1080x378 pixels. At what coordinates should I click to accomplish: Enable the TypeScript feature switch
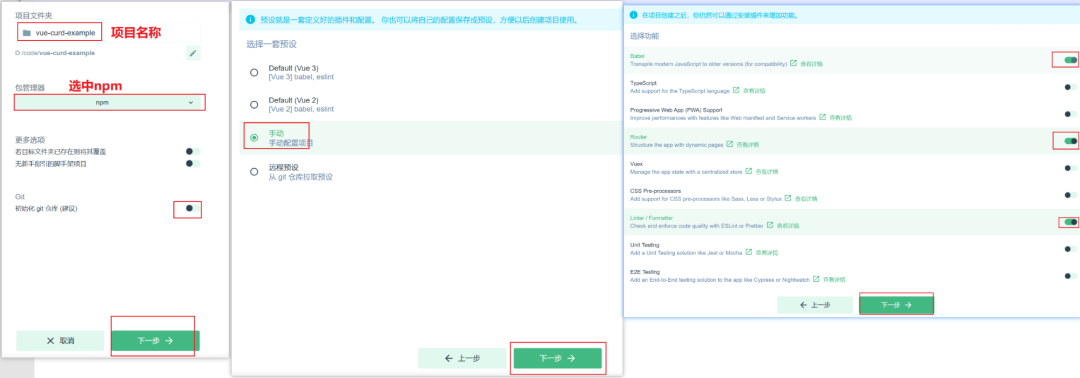[x=1070, y=87]
